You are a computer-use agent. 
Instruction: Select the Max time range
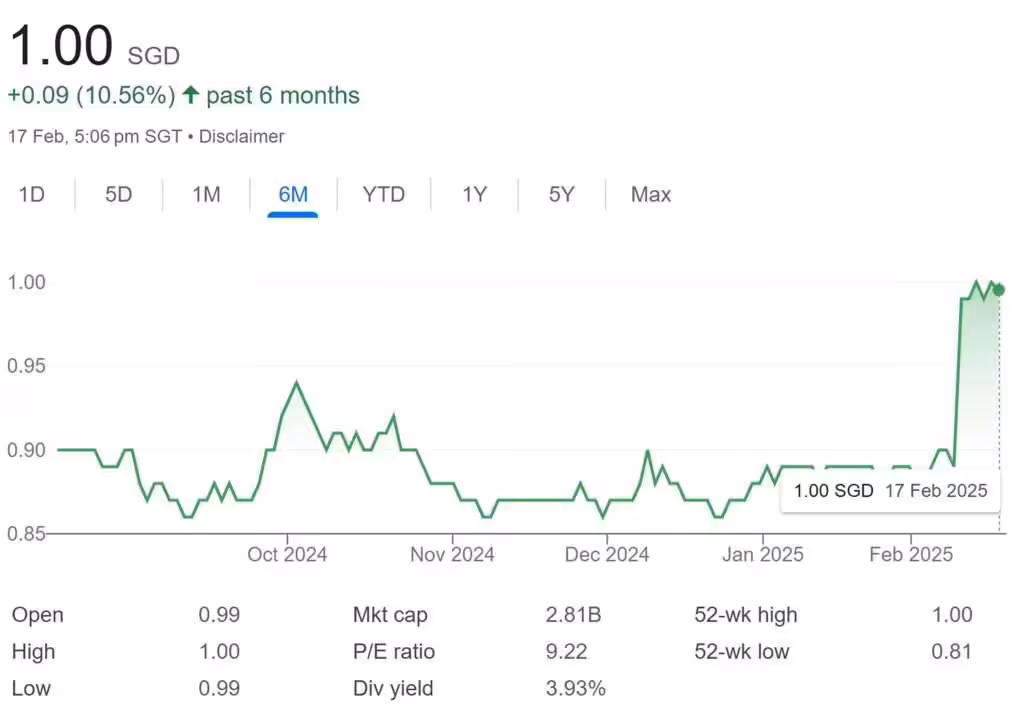tap(649, 195)
